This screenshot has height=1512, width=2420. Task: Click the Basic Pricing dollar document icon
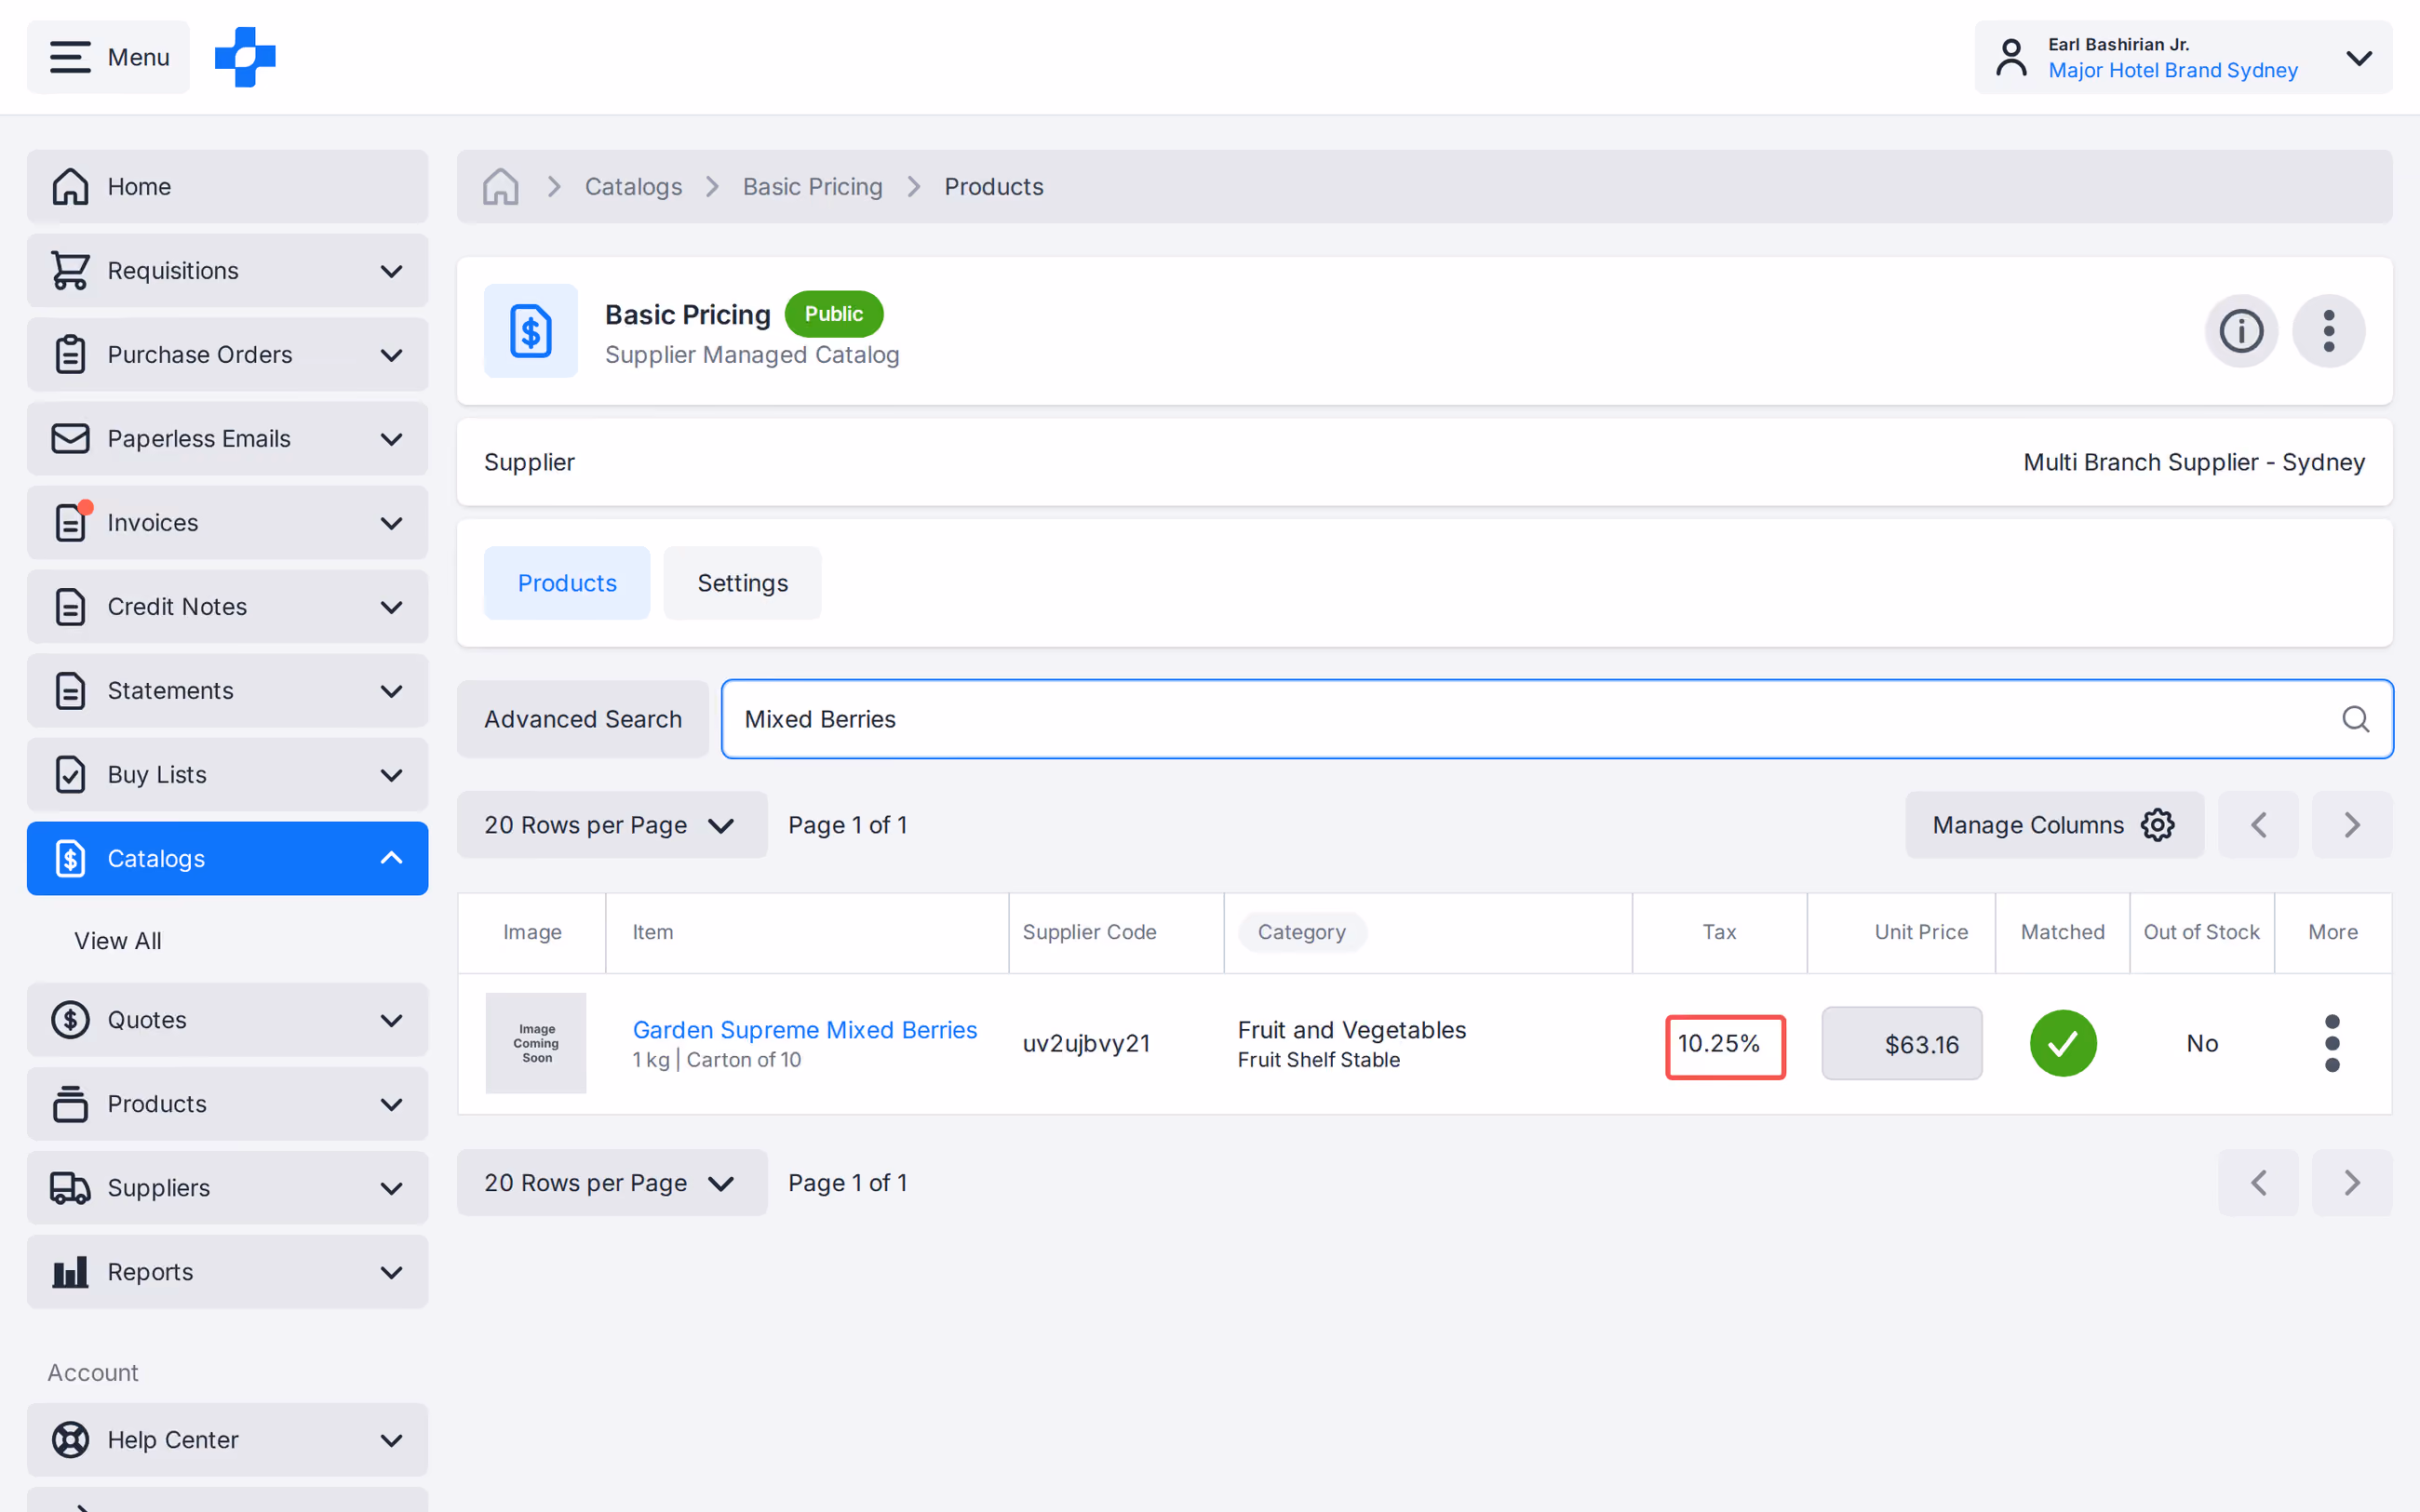[531, 331]
